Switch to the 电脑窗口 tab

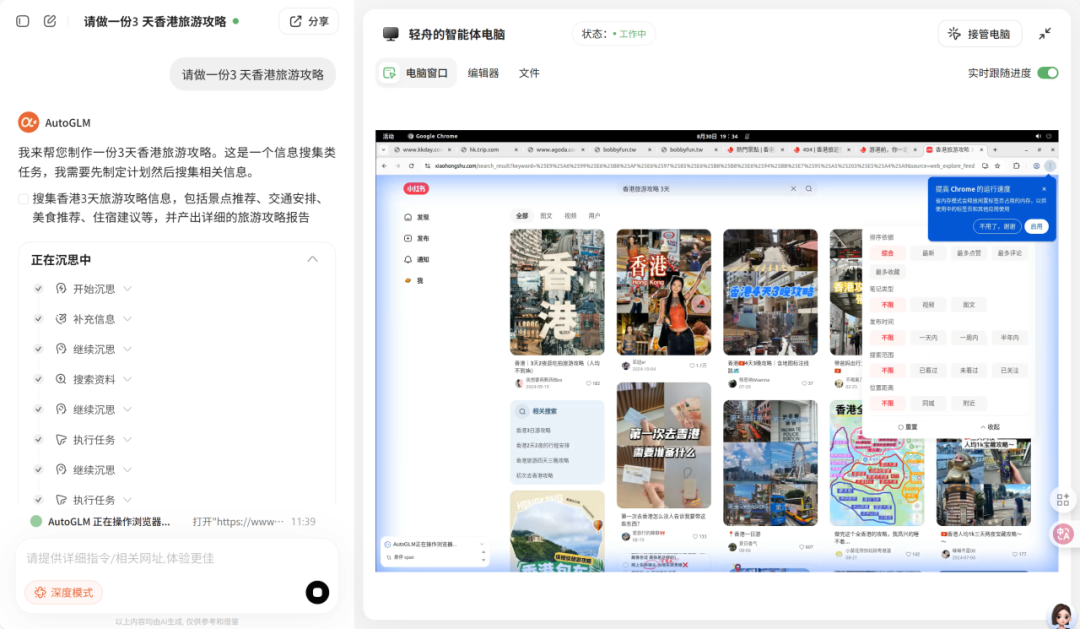click(416, 73)
